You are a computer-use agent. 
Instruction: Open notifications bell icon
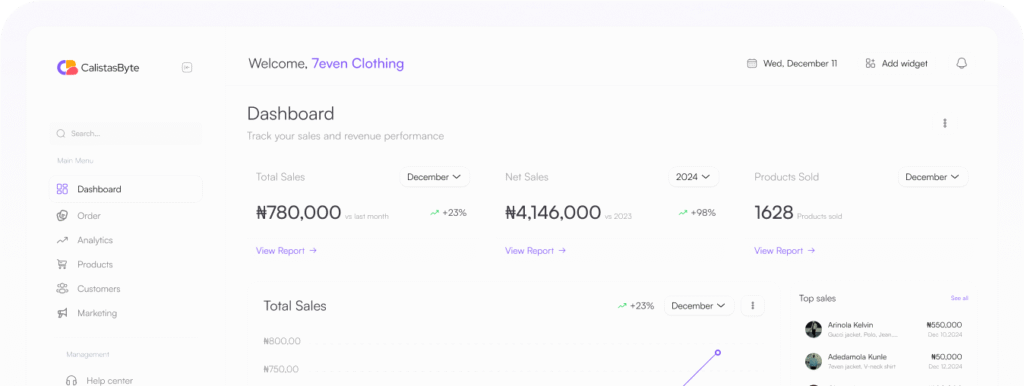pos(961,63)
